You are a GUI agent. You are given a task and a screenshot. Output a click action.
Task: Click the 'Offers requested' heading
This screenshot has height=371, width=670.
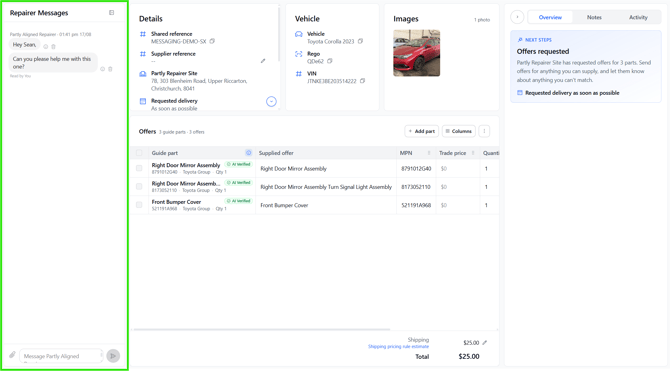[x=543, y=51]
